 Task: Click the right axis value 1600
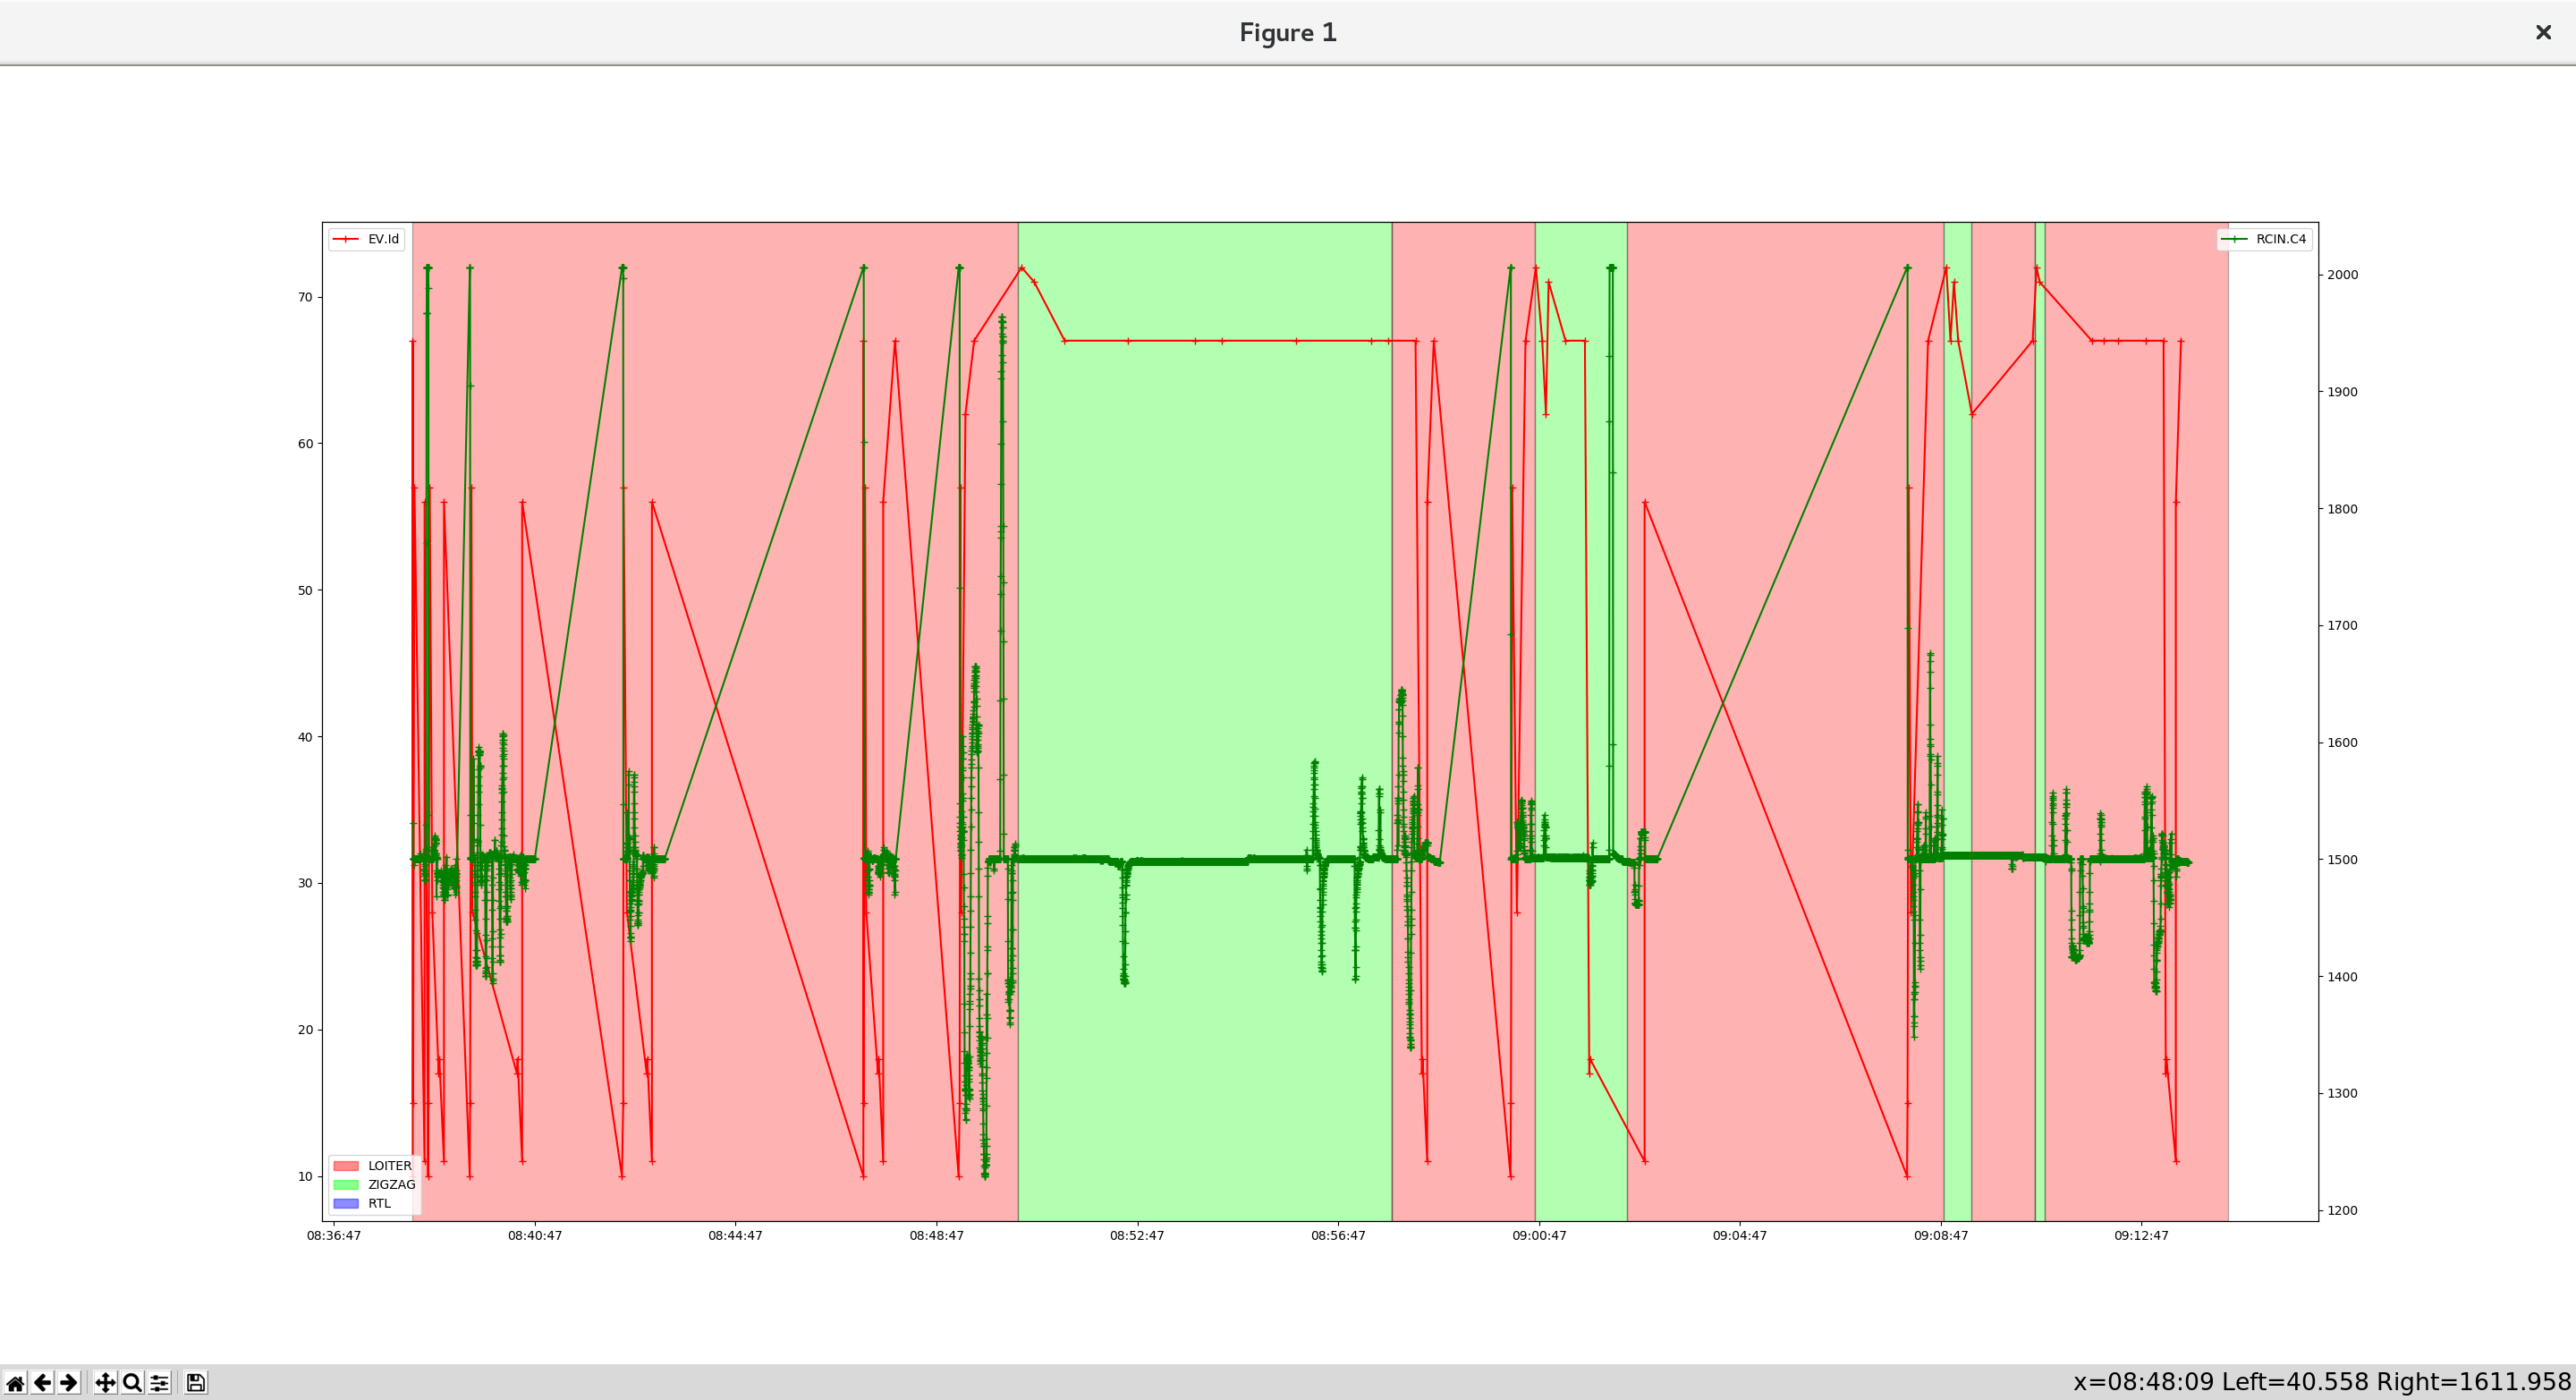pyautogui.click(x=2342, y=743)
